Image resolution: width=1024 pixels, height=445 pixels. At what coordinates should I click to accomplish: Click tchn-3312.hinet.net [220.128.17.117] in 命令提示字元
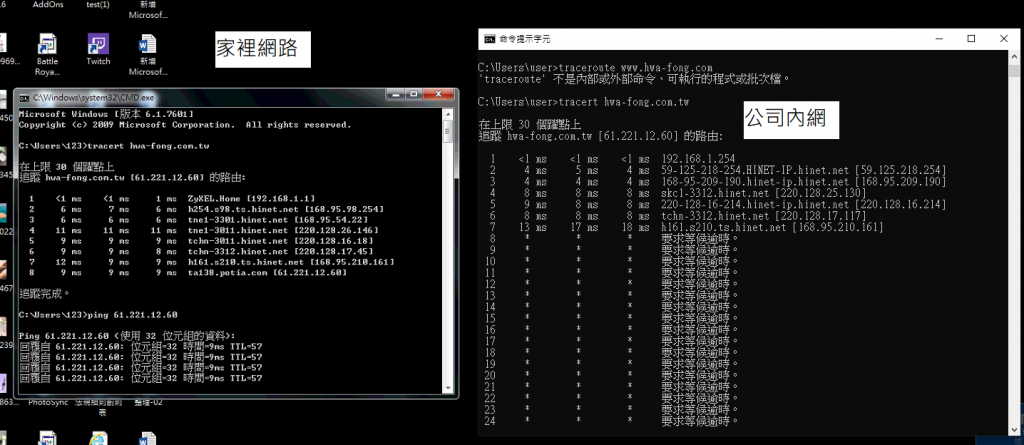click(x=764, y=216)
